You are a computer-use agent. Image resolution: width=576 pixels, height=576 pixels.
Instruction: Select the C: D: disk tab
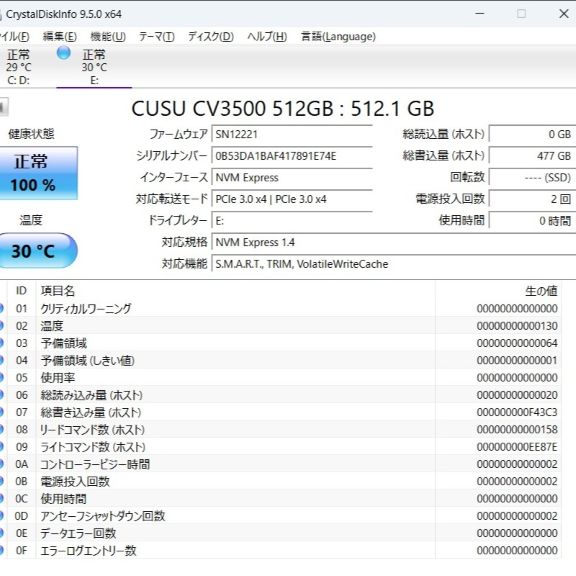pos(18,67)
